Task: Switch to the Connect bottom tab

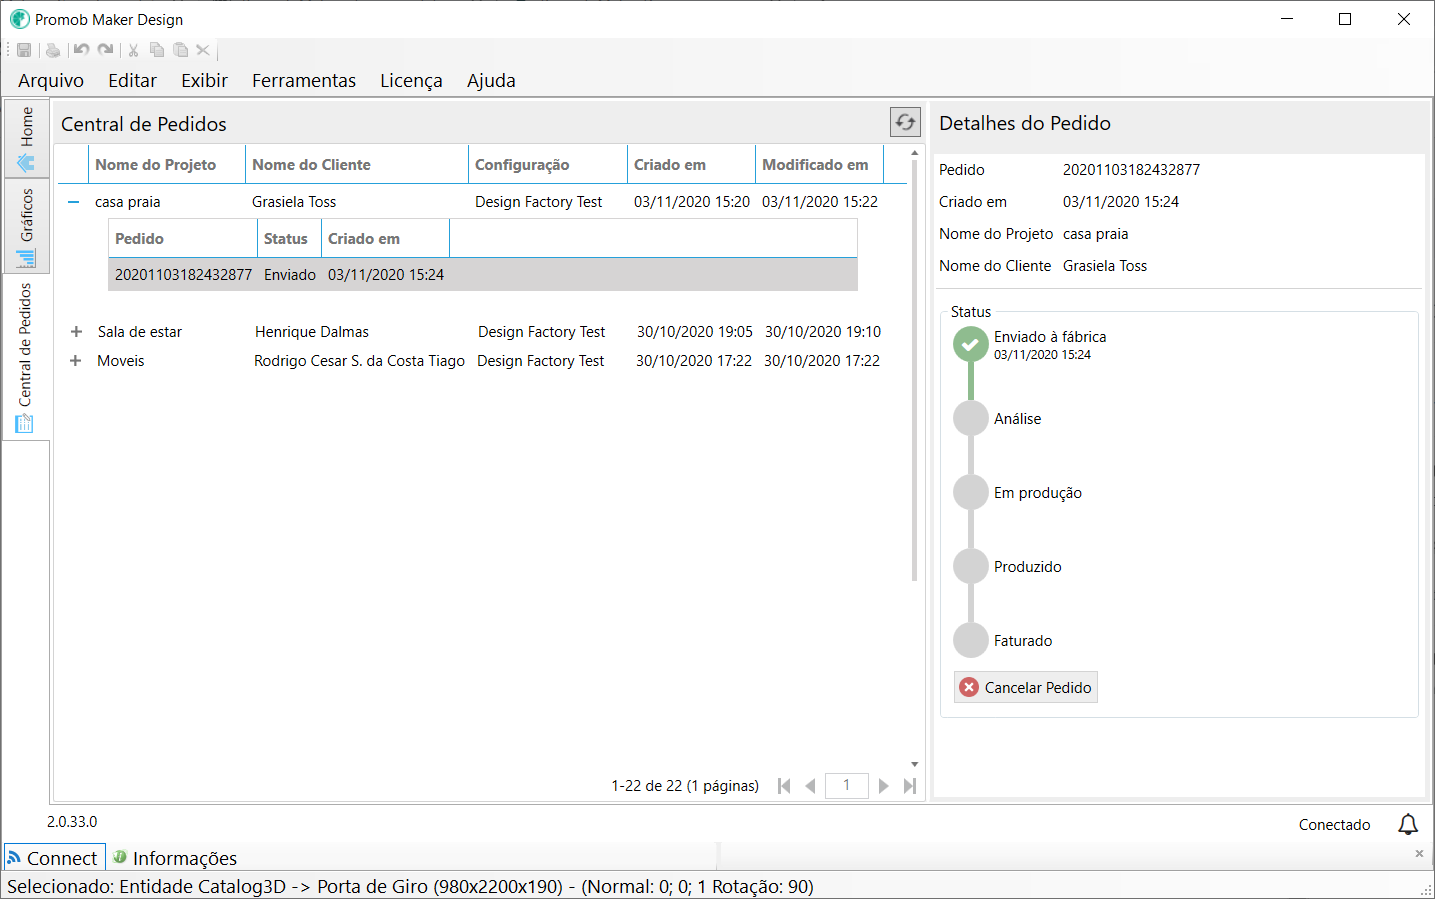Action: (54, 858)
